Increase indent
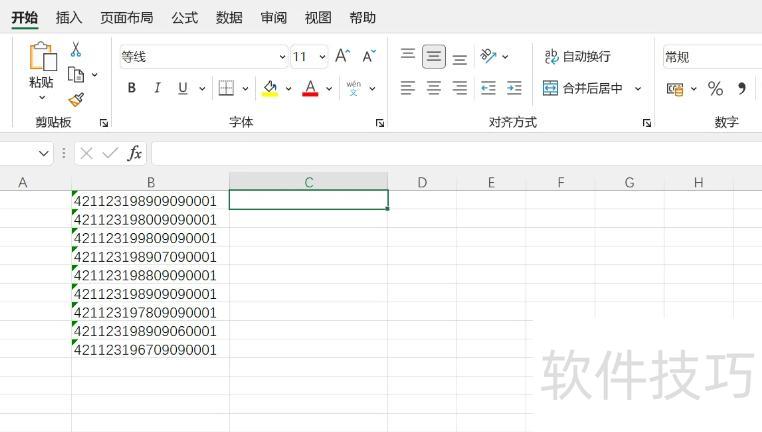762x432 pixels. [x=514, y=88]
